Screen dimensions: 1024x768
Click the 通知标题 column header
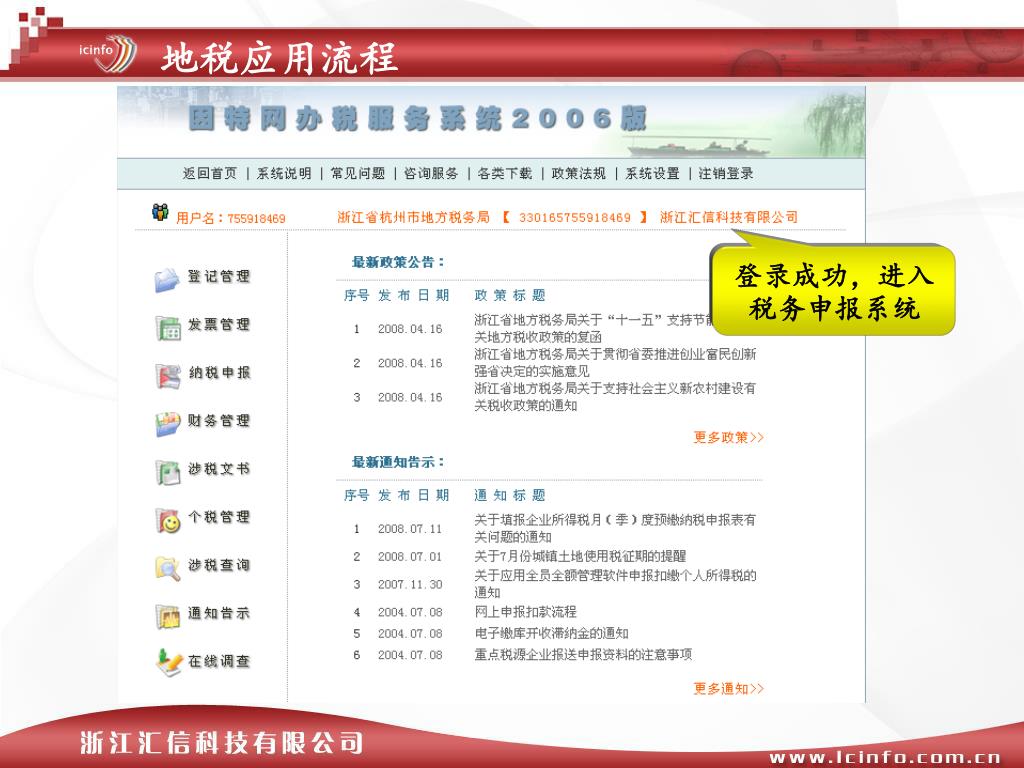click(509, 495)
